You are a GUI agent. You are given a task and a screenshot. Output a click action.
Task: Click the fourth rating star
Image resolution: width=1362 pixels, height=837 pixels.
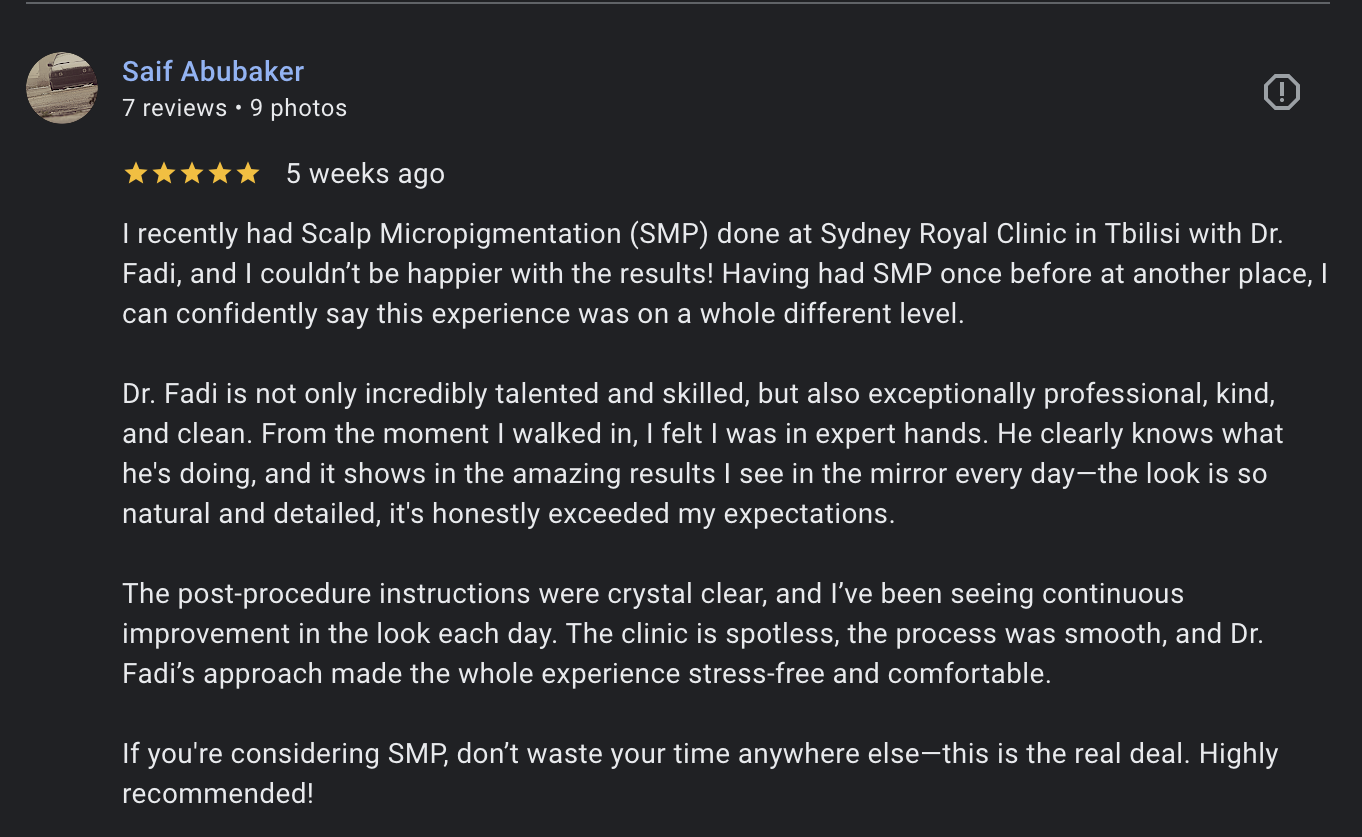(219, 174)
